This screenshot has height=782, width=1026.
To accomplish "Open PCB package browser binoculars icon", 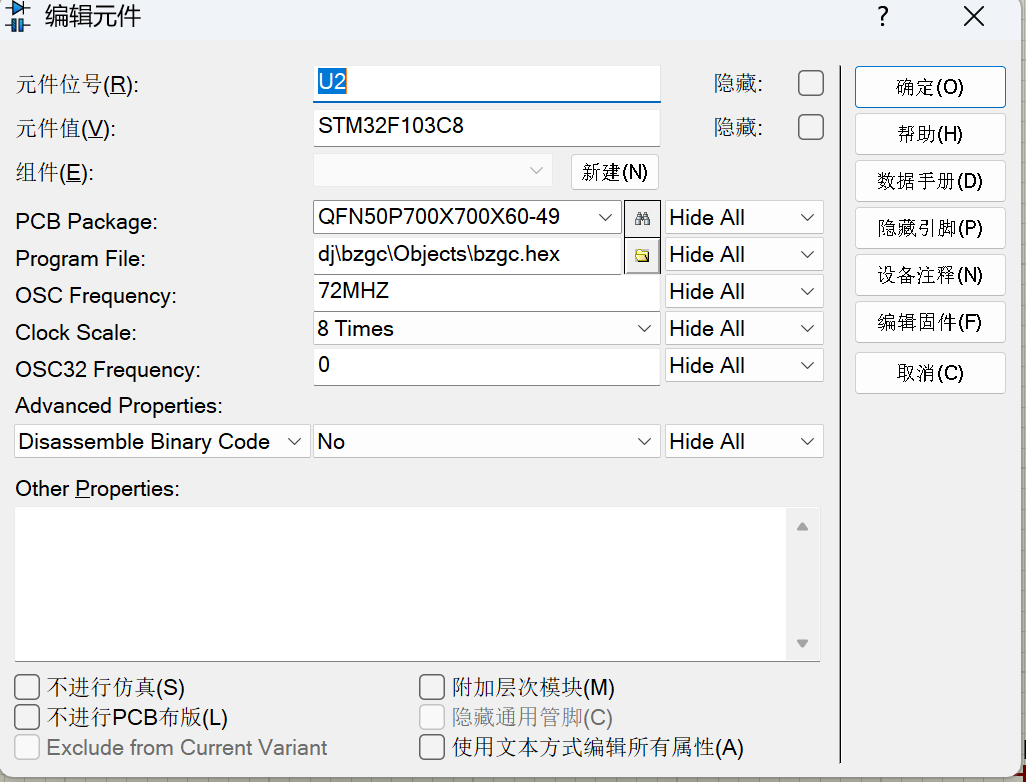I will [642, 218].
